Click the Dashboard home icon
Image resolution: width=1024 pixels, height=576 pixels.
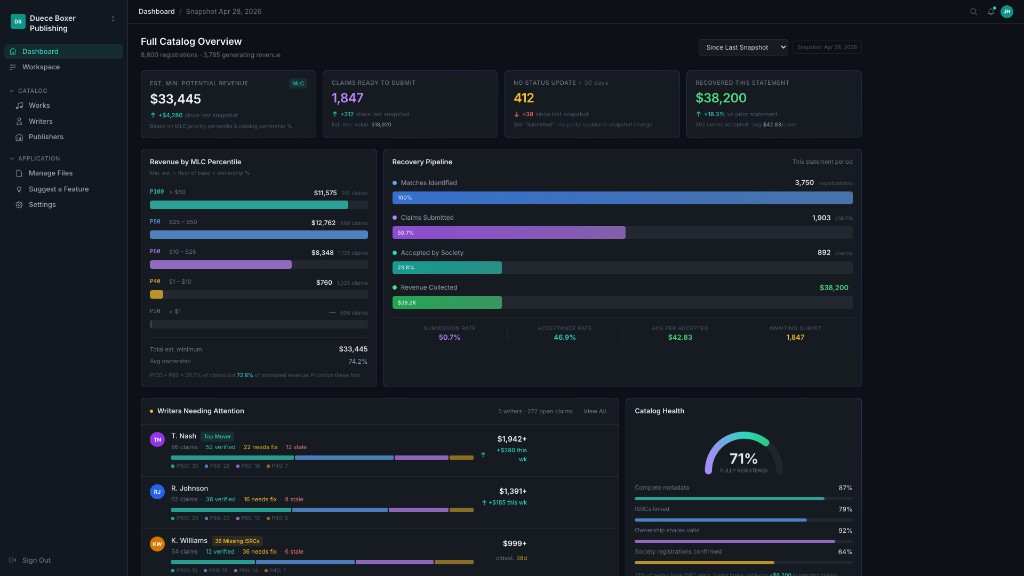coord(13,52)
